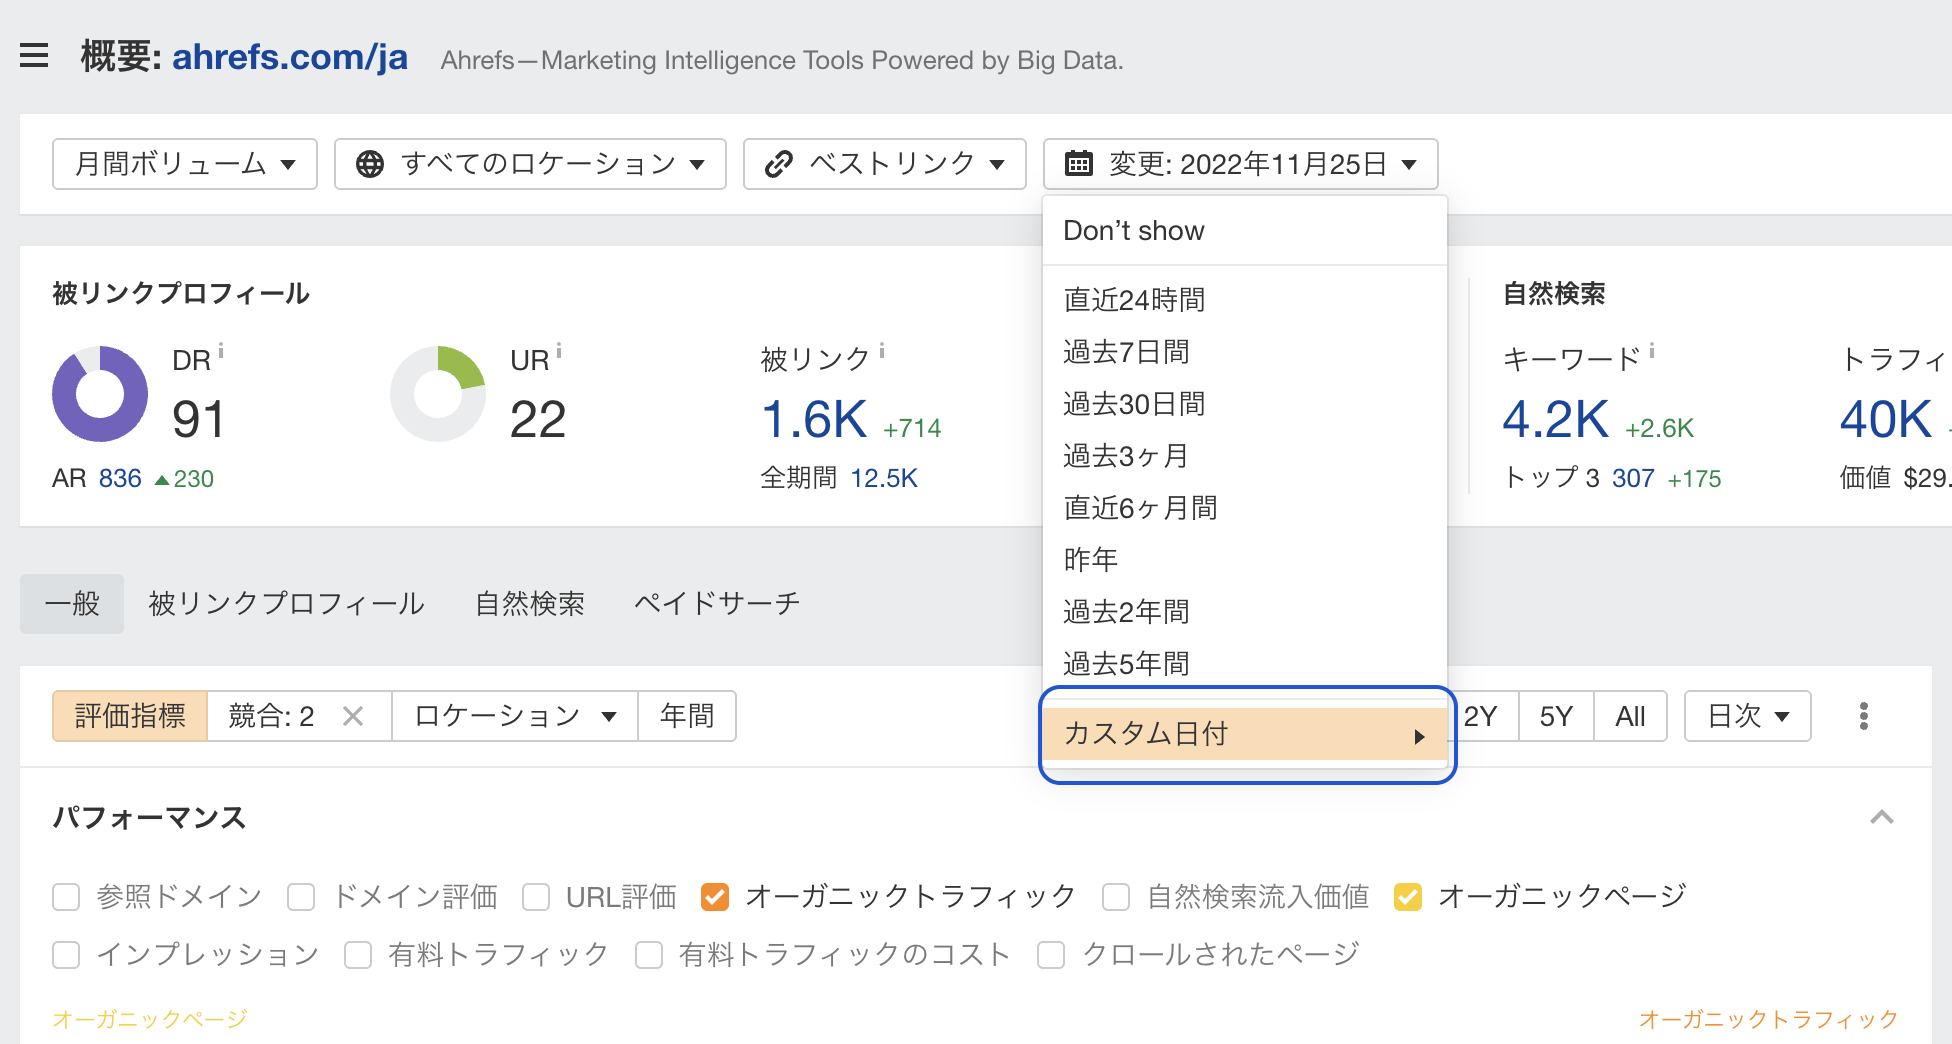Image resolution: width=1952 pixels, height=1044 pixels.
Task: Open the 月間ボリューム dropdown
Action: pos(185,164)
